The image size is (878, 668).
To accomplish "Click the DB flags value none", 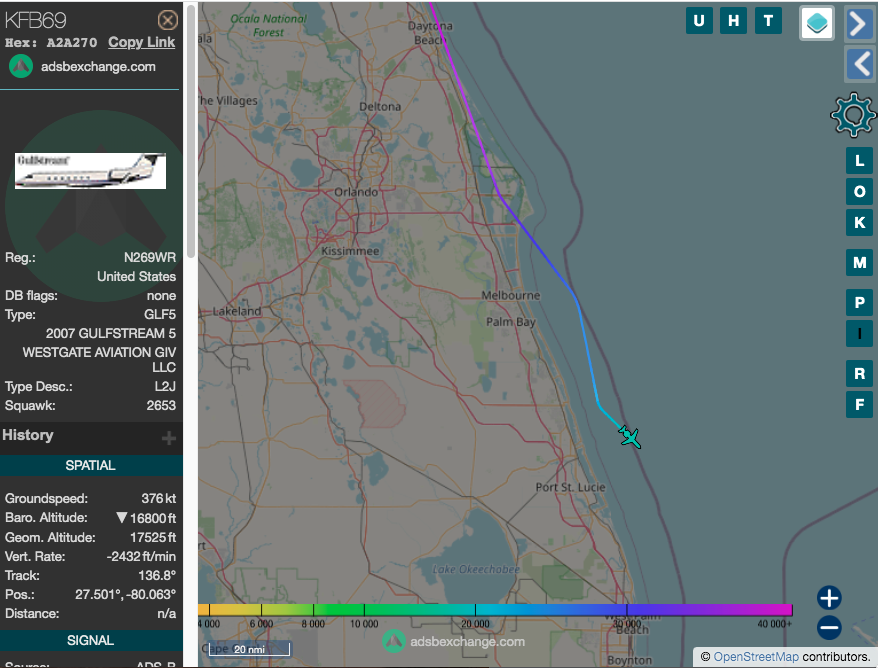I will (161, 296).
